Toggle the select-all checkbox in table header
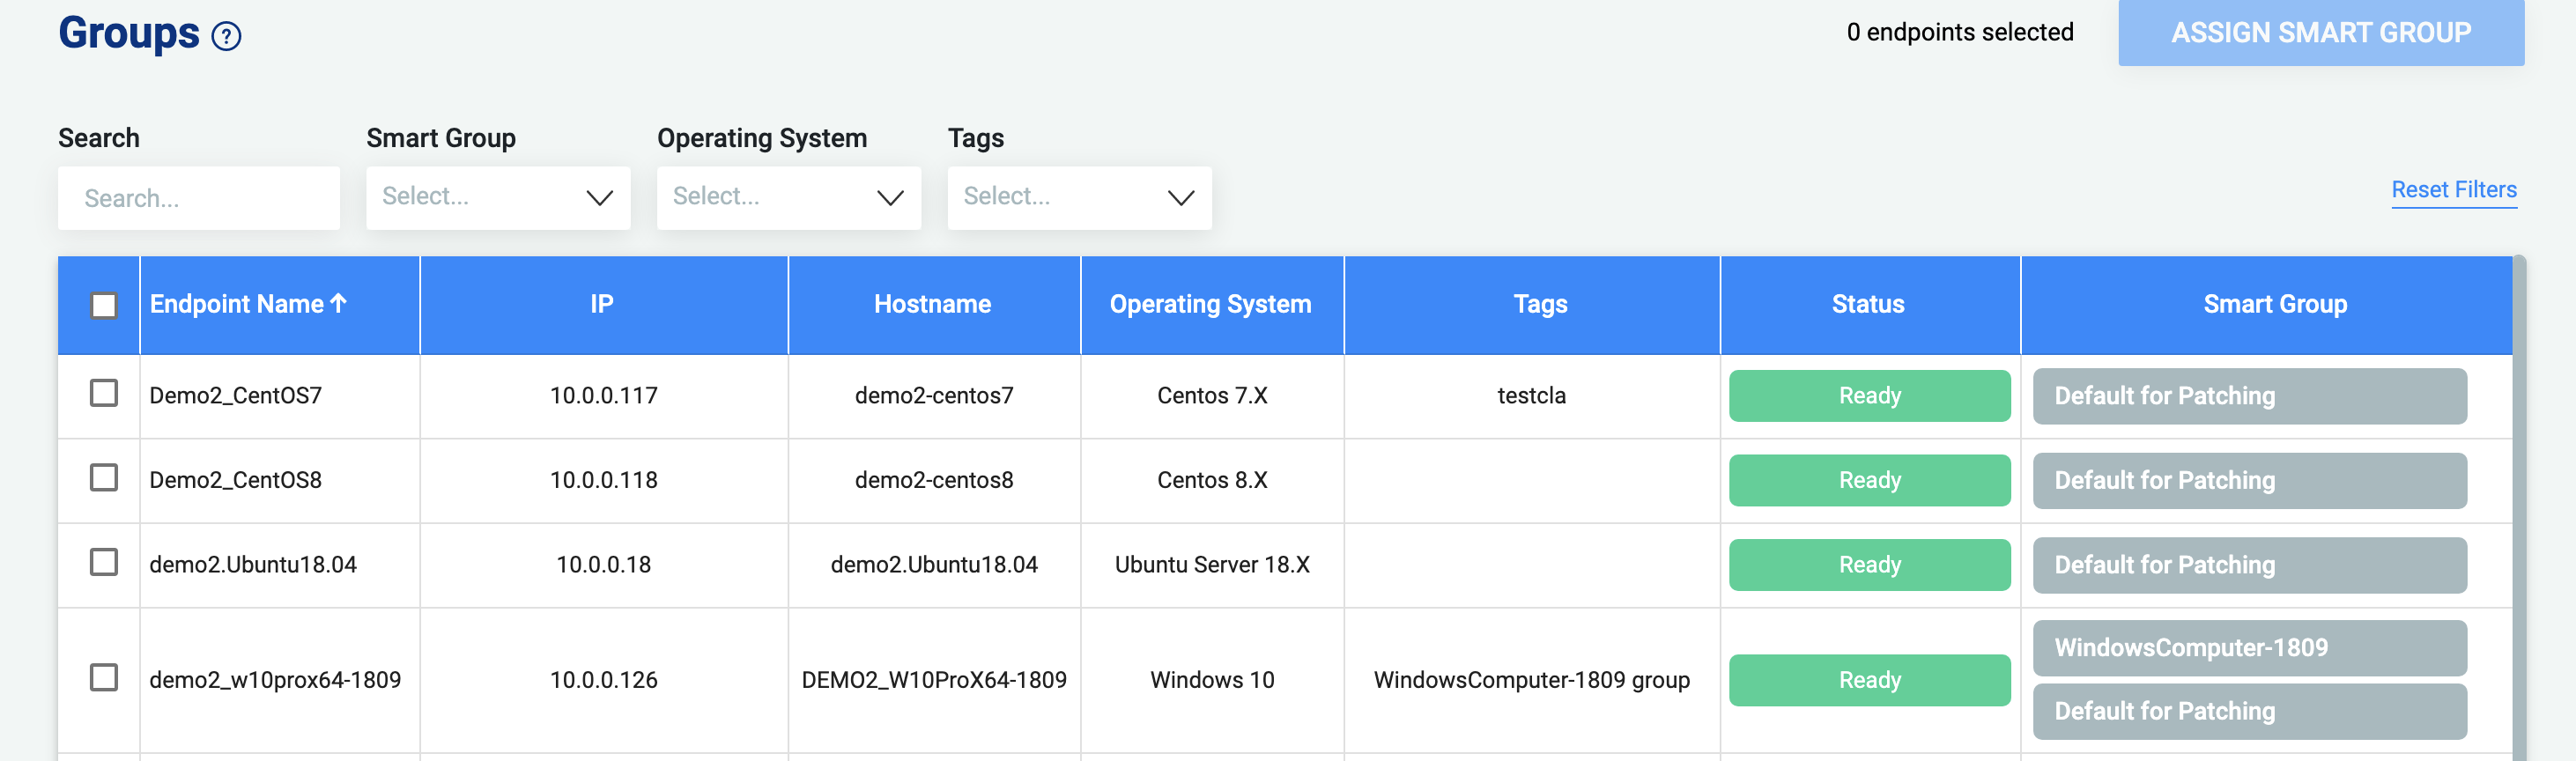 (104, 305)
